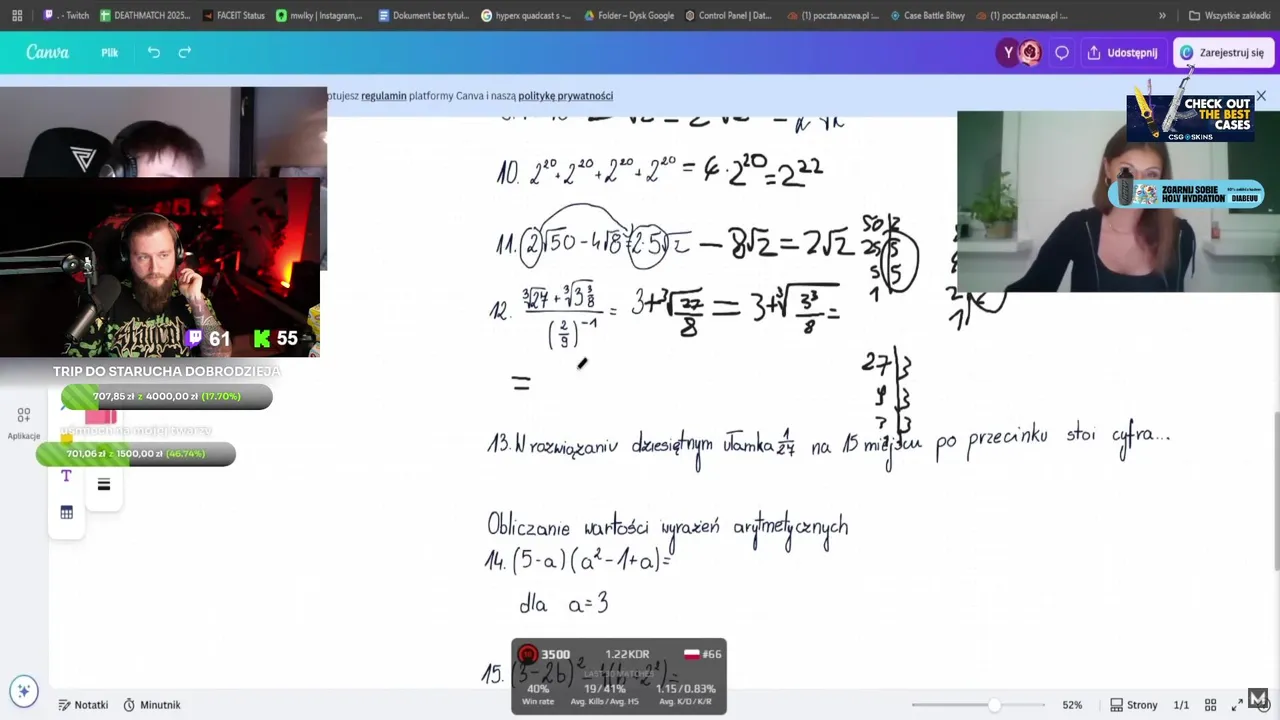The width and height of the screenshot is (1280, 720).
Task: Open the Plik menu in Canva
Action: coord(110,53)
